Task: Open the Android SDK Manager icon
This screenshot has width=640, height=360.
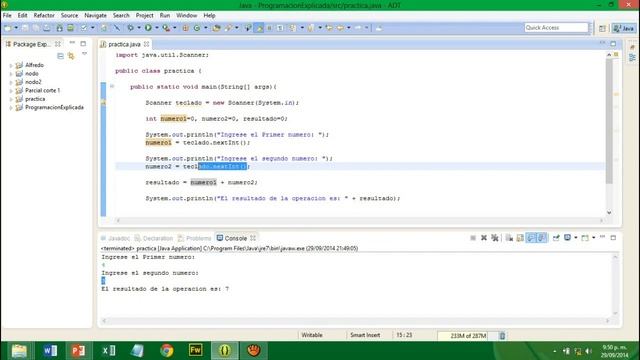Action: tap(60, 28)
